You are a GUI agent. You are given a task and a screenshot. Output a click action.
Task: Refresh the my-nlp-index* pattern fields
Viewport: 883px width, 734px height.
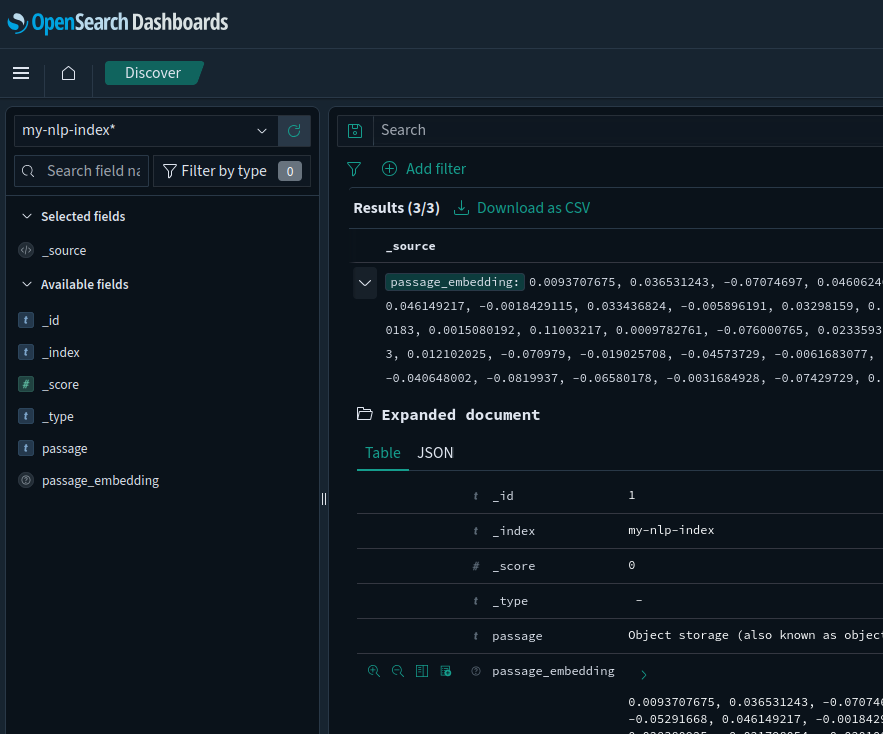(294, 131)
